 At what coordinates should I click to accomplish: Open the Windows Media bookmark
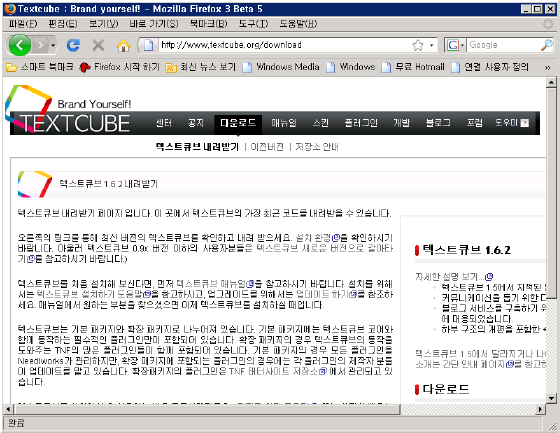[281, 67]
